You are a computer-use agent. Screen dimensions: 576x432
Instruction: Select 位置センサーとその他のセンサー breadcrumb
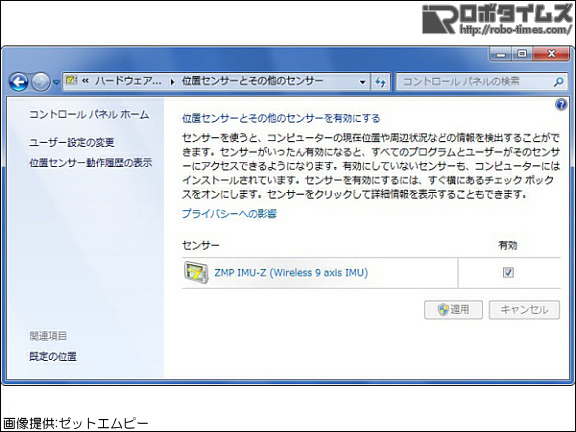[x=253, y=81]
